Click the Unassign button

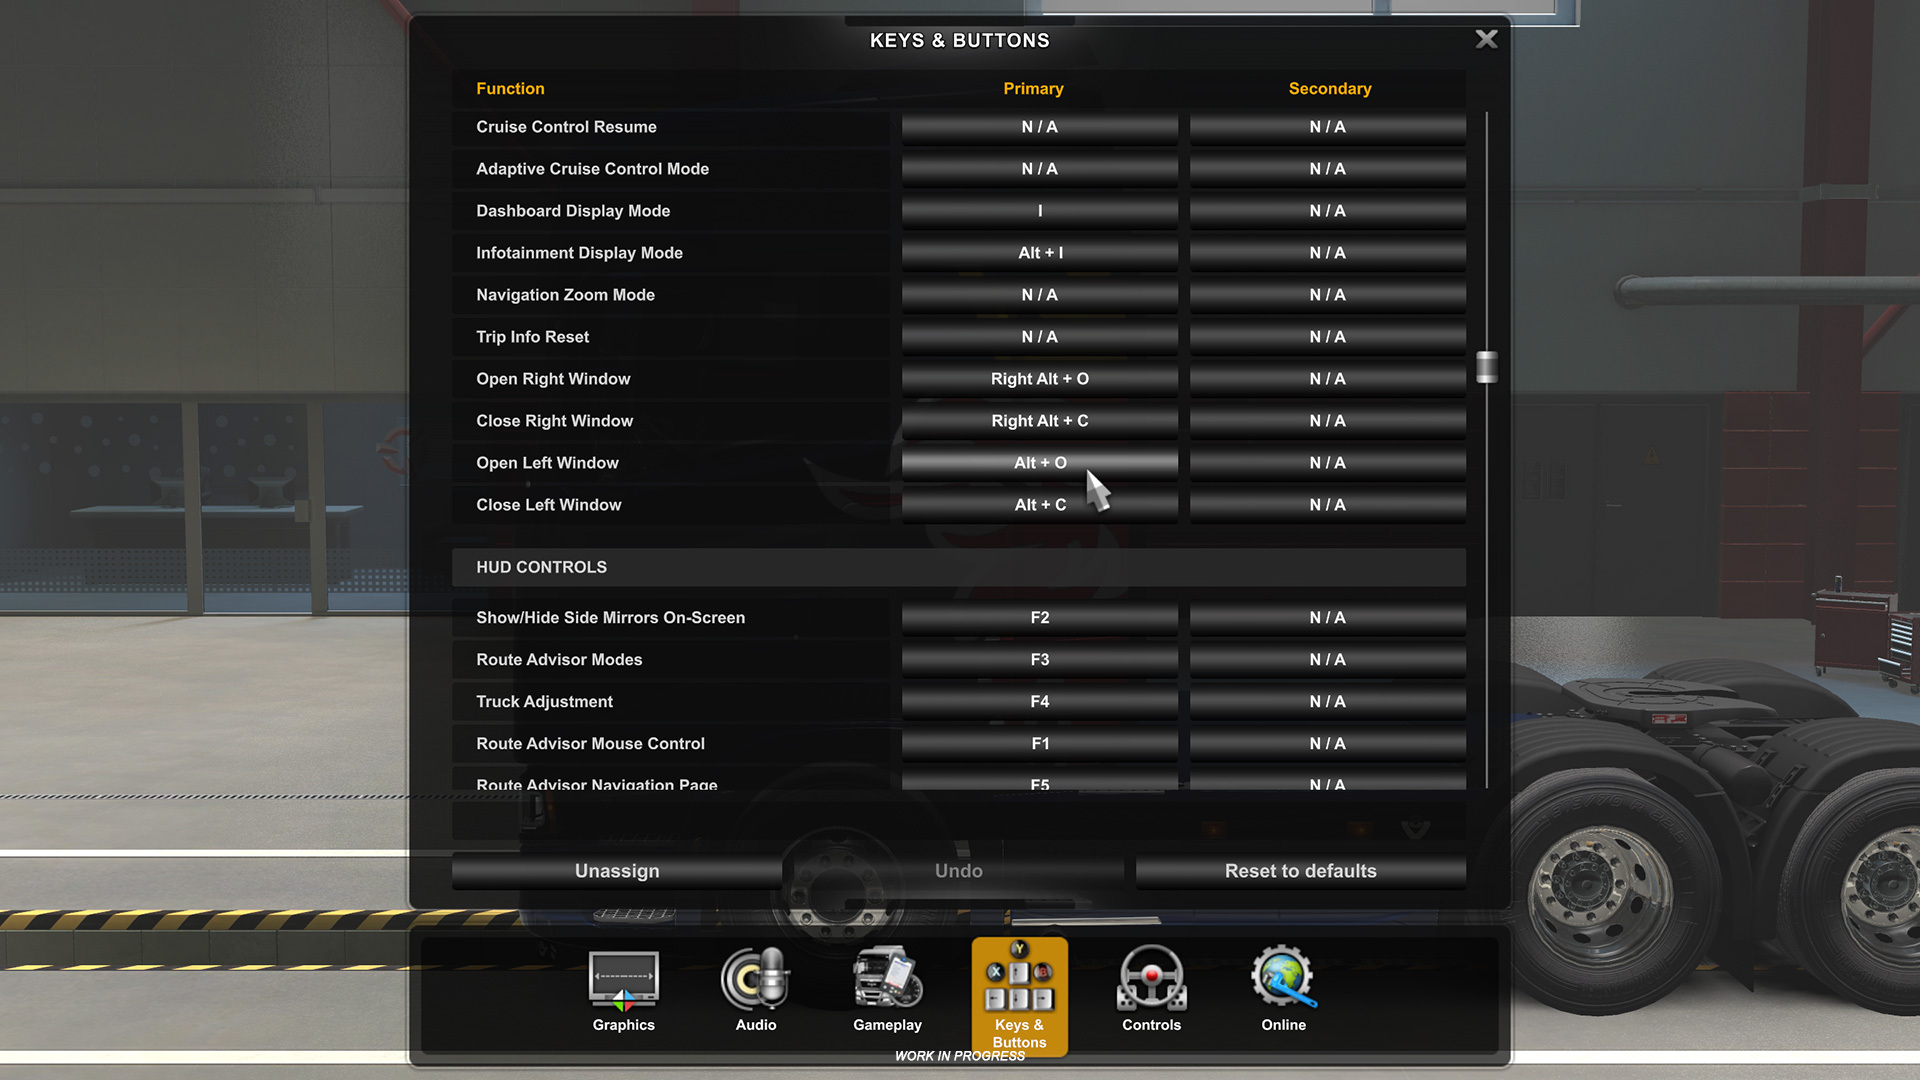click(x=617, y=870)
